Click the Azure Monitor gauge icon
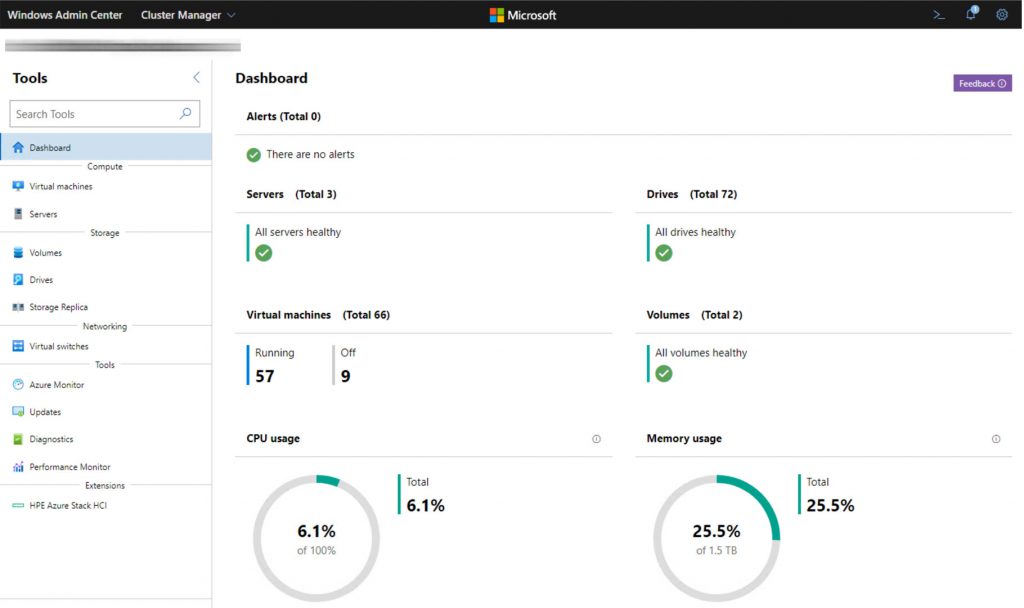The width and height of the screenshot is (1024, 608). (18, 385)
